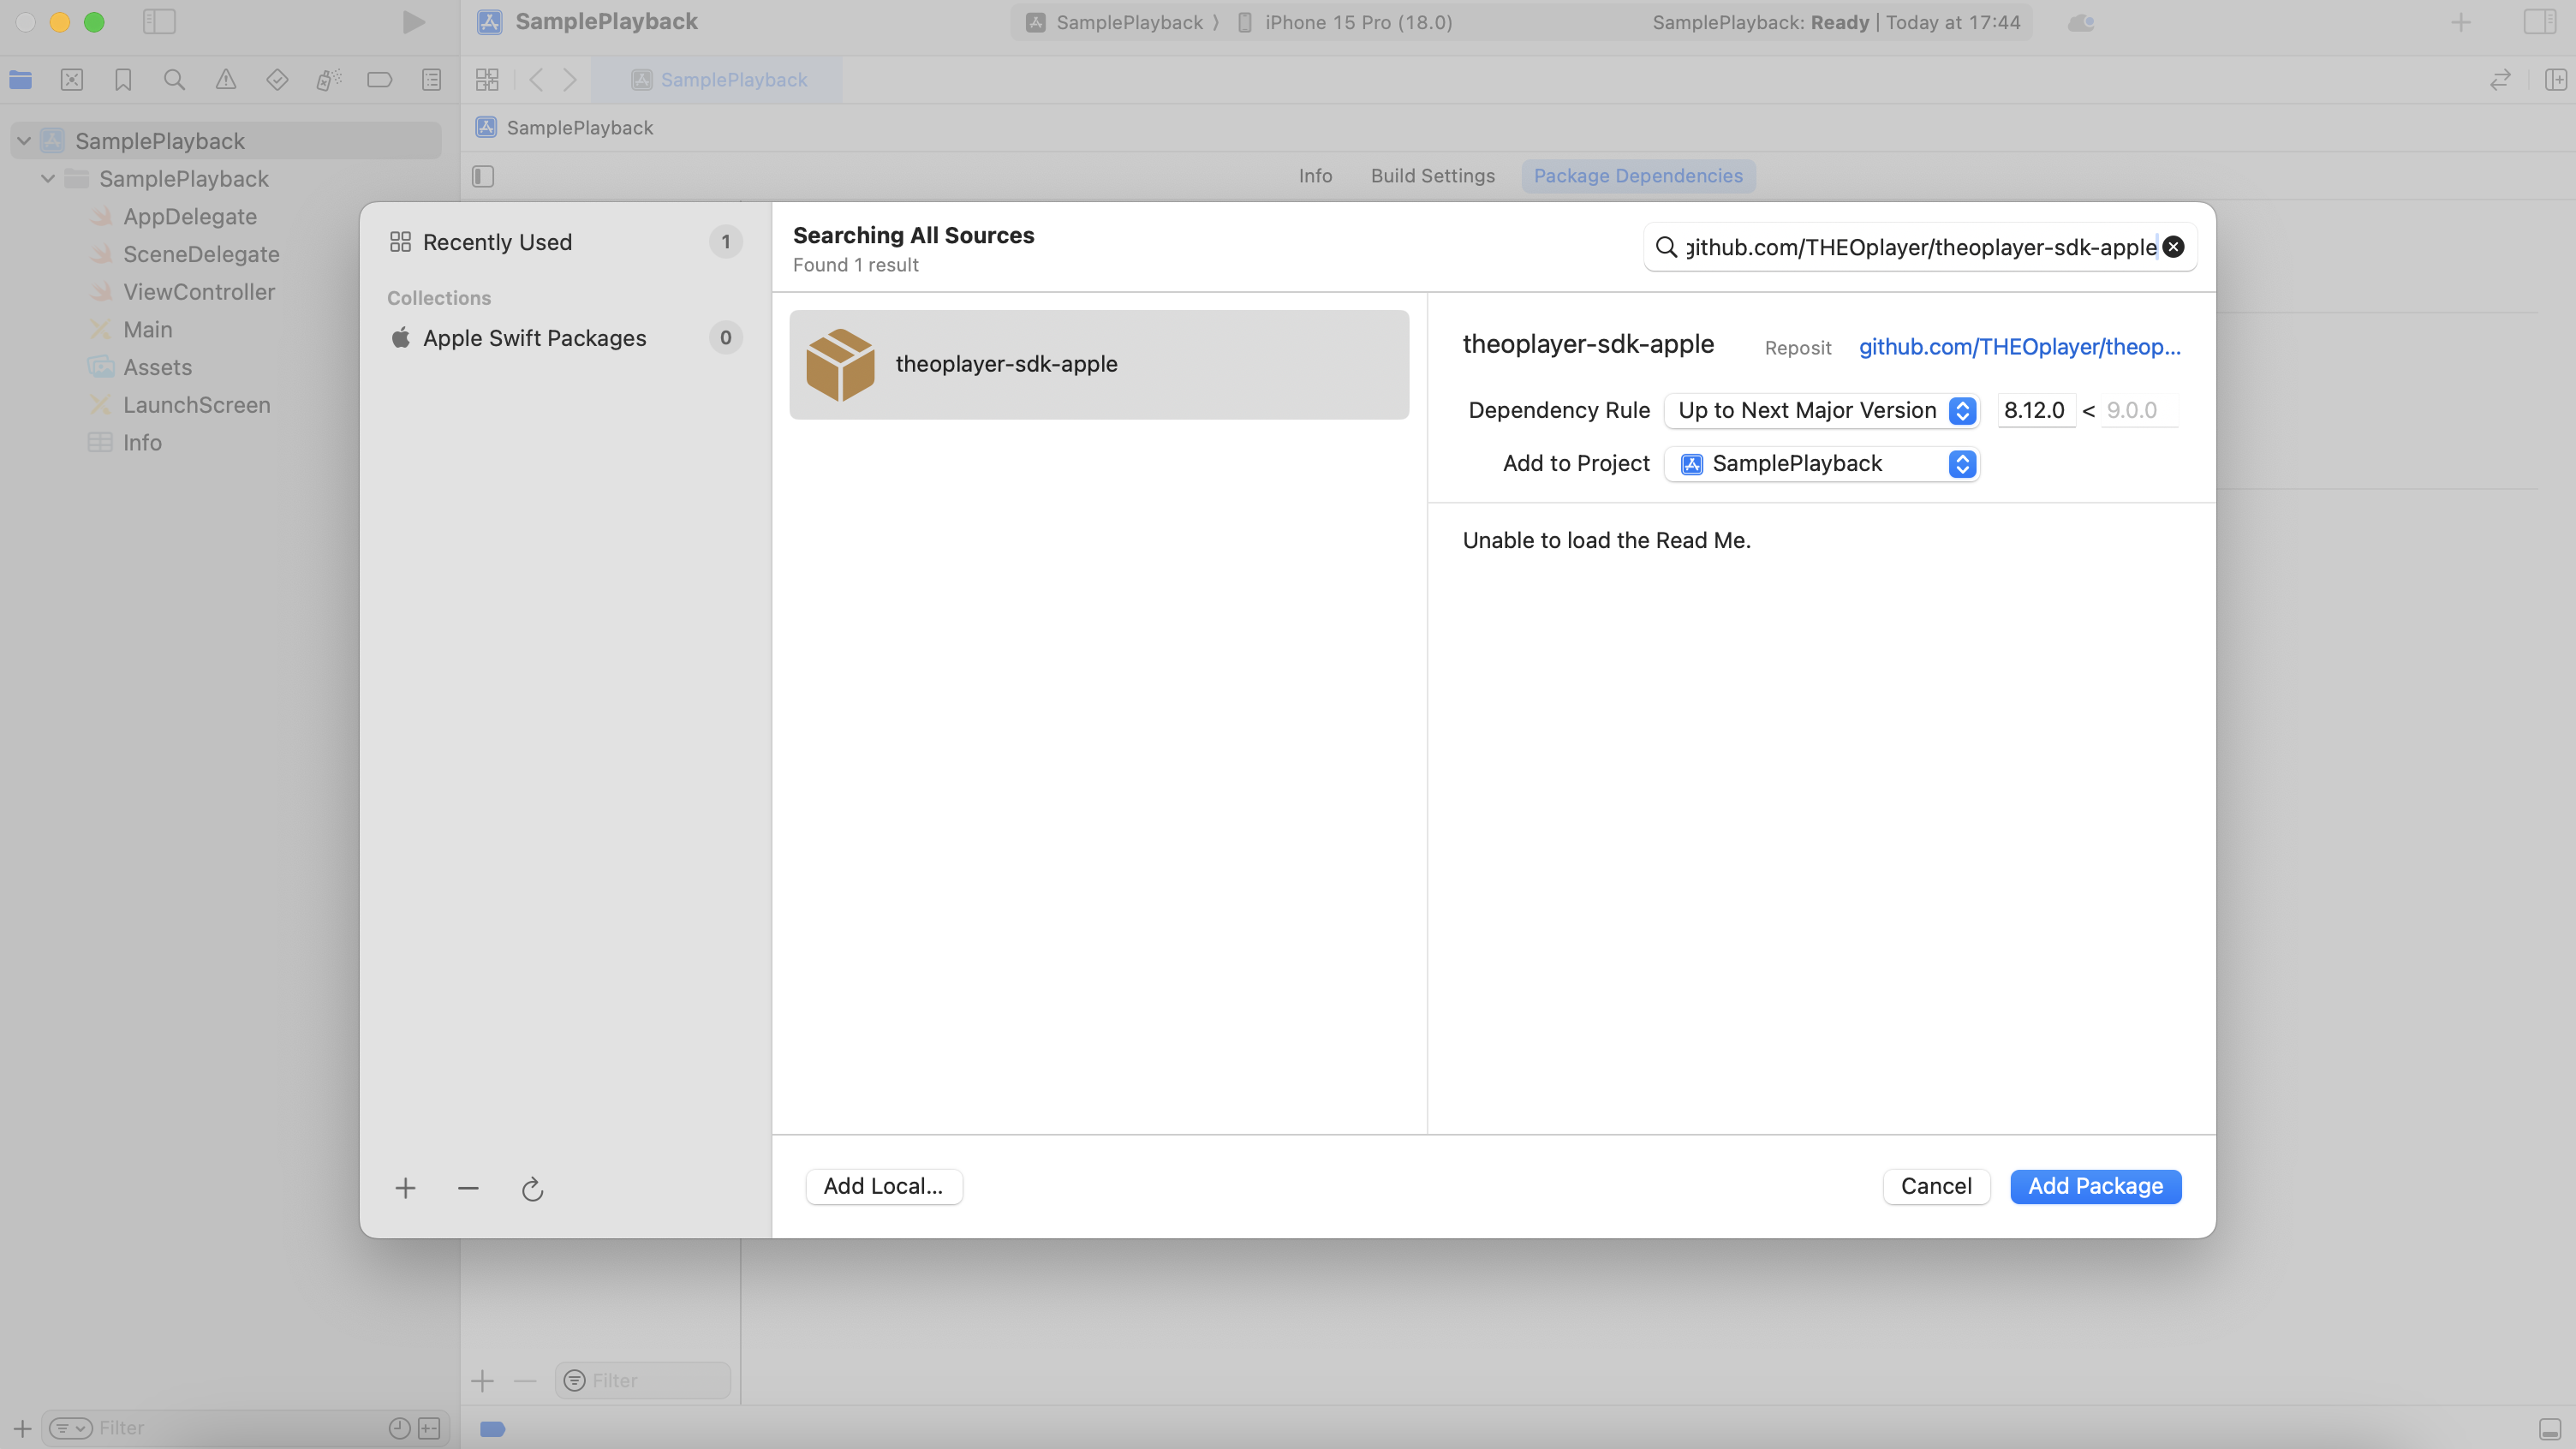Toggle the project targets list sidebar
The height and width of the screenshot is (1449, 2576).
tap(483, 176)
